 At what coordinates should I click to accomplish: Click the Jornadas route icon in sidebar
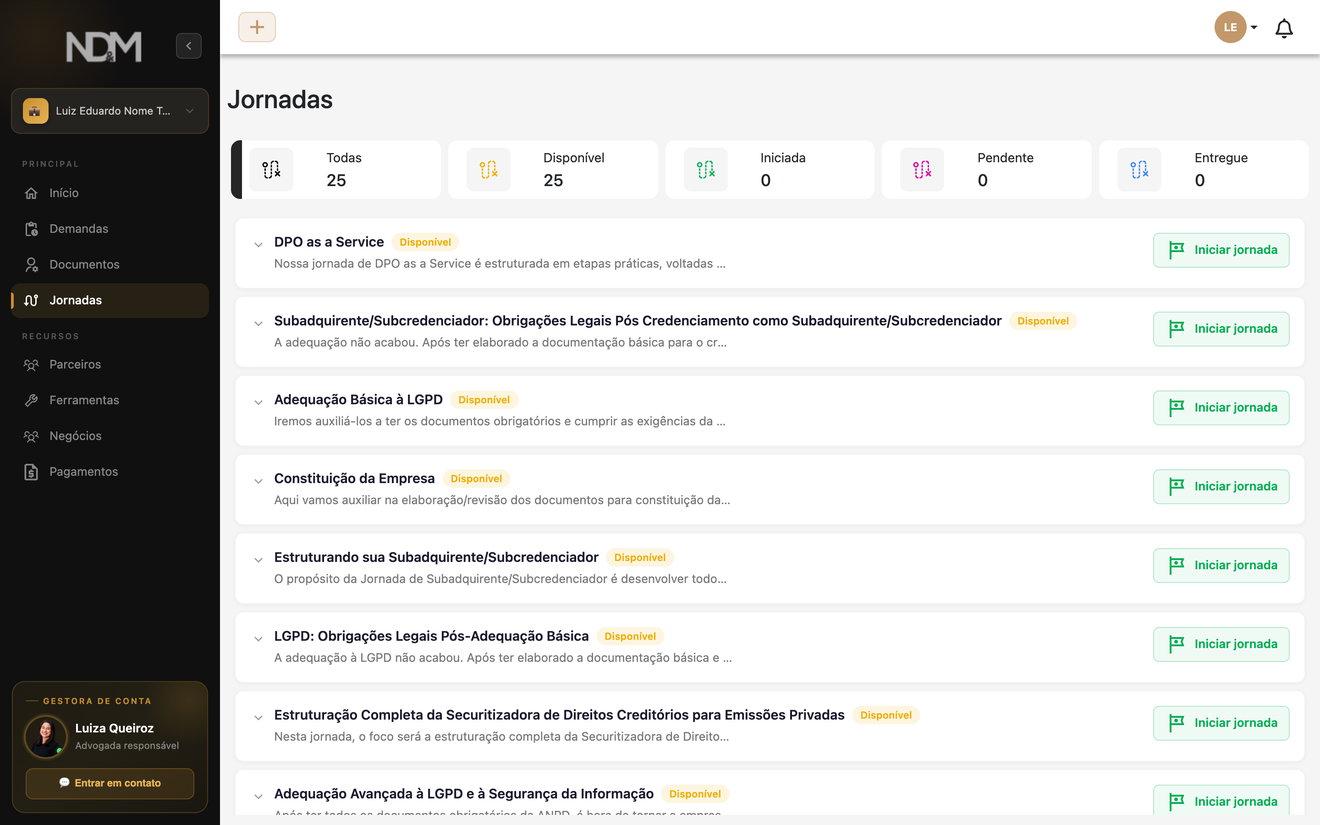tap(31, 300)
